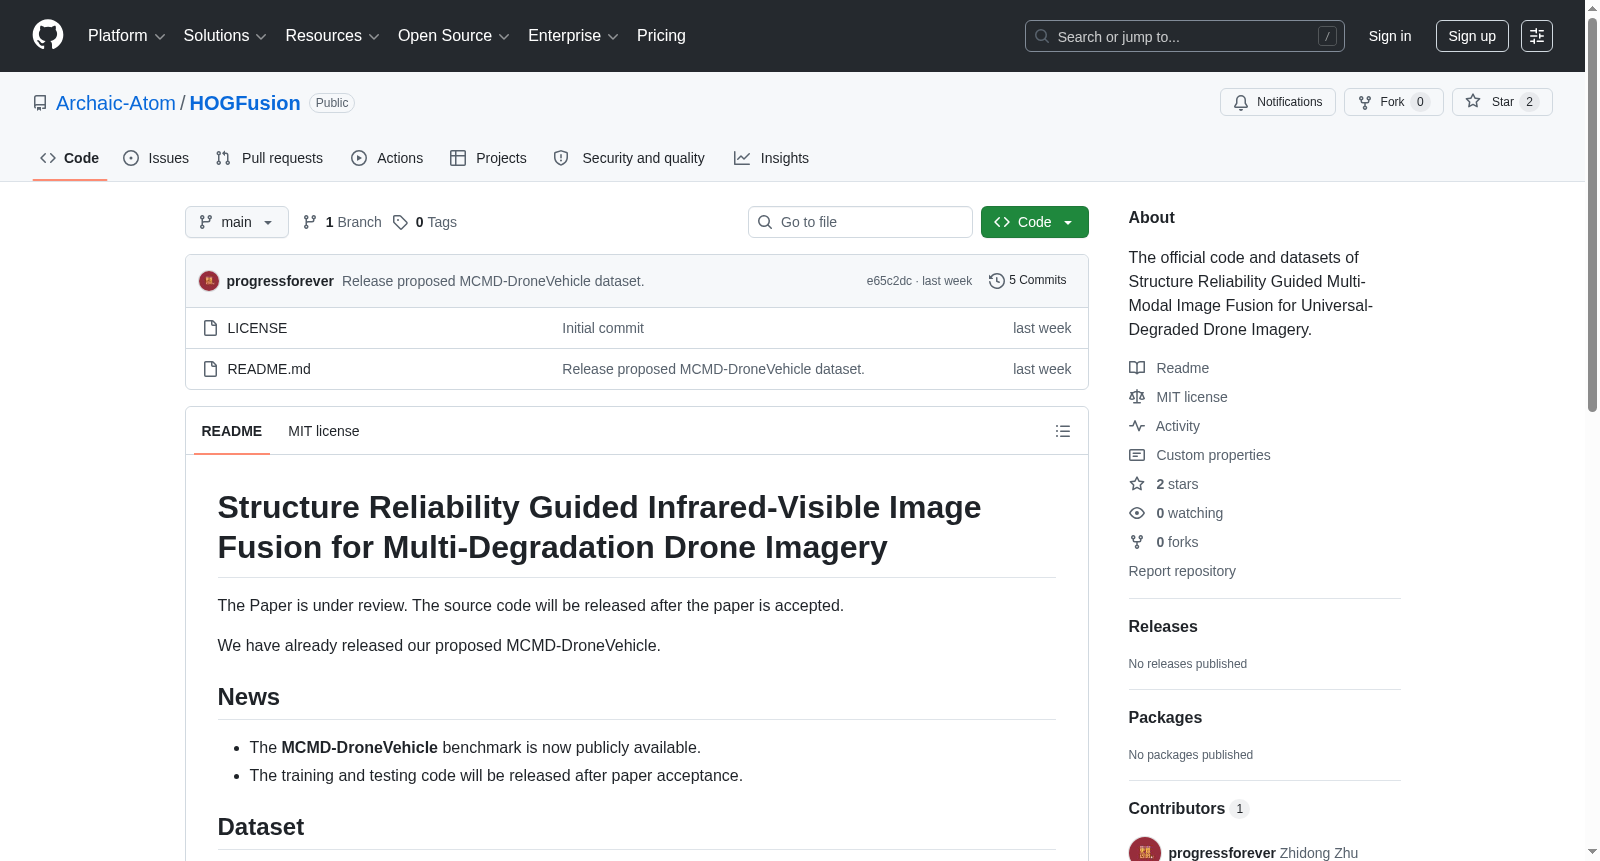Open the Actions tab
Screen dimensions: 1600x861
click(387, 158)
